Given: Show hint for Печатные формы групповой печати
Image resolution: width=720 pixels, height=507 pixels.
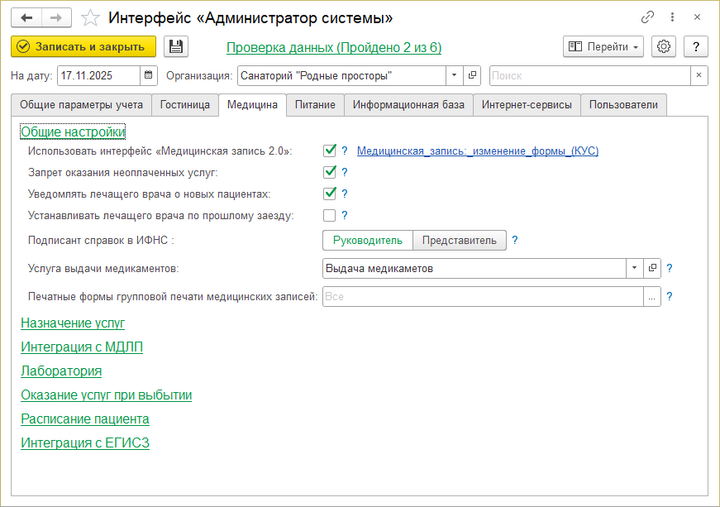Looking at the screenshot, I should [x=669, y=297].
